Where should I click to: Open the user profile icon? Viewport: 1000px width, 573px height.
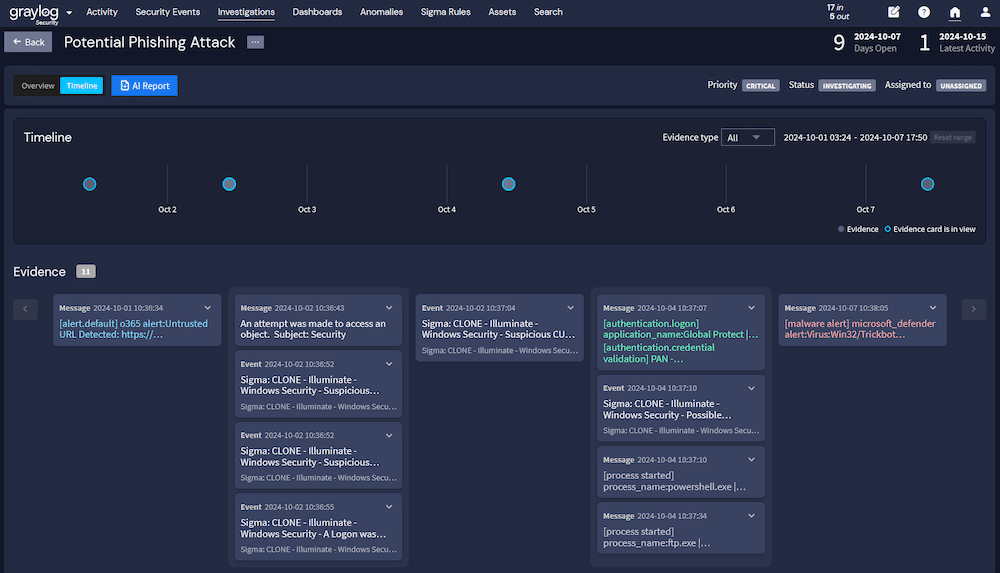(984, 13)
